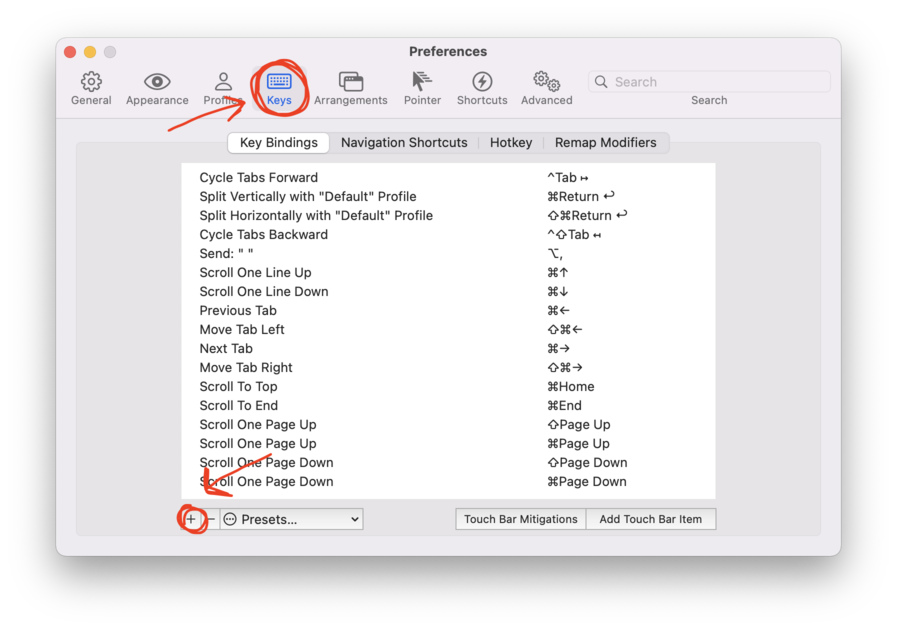Open the Profiles preferences pane
This screenshot has width=897, height=630.
click(x=222, y=88)
